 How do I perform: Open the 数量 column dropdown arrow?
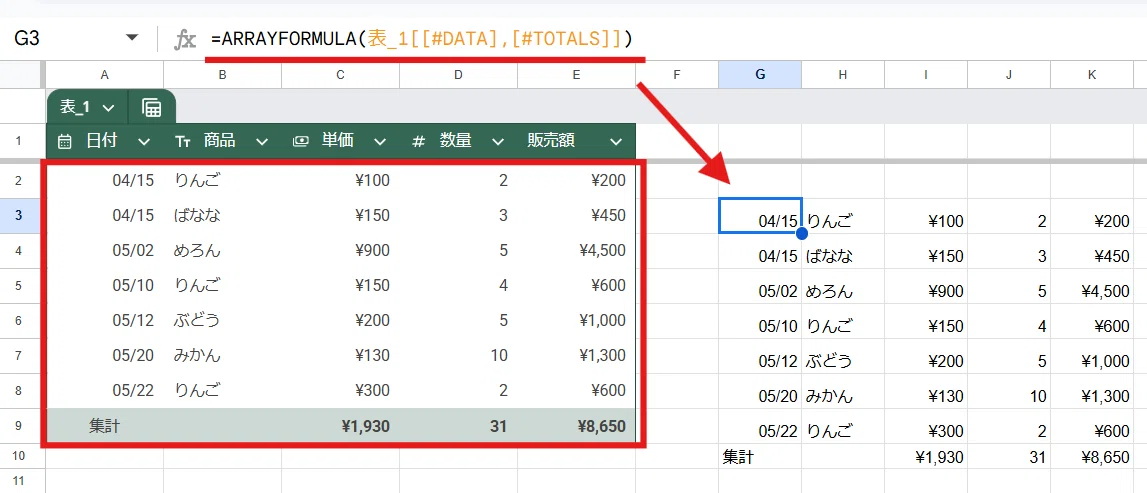497,142
